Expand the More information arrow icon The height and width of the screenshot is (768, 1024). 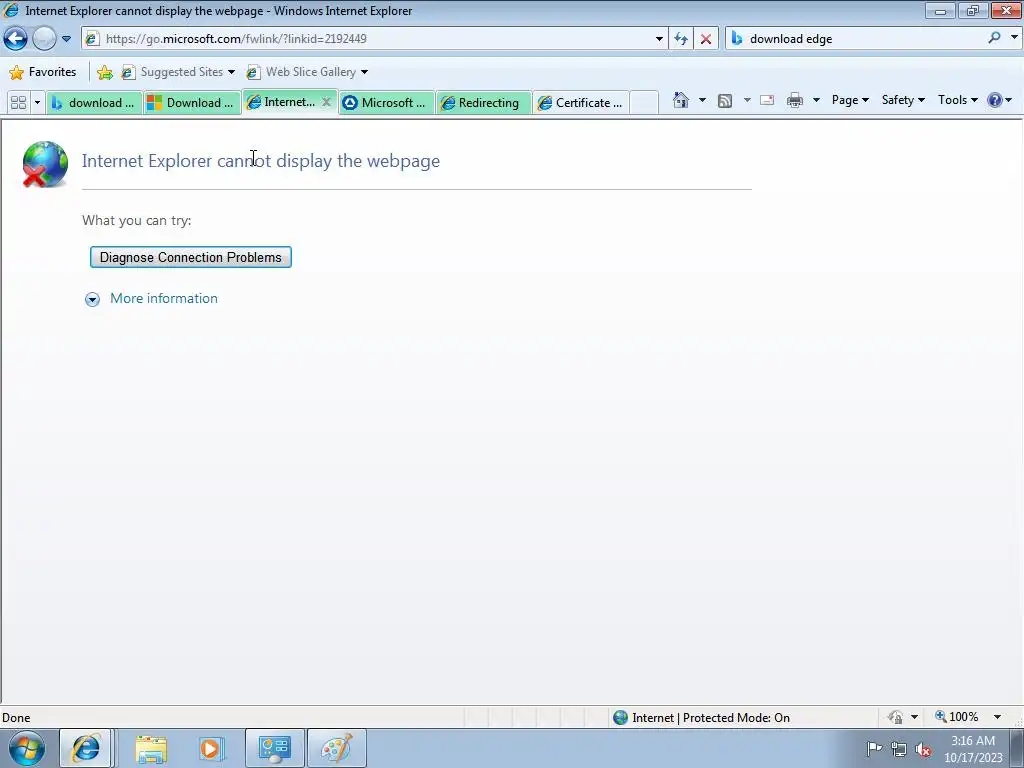92,299
